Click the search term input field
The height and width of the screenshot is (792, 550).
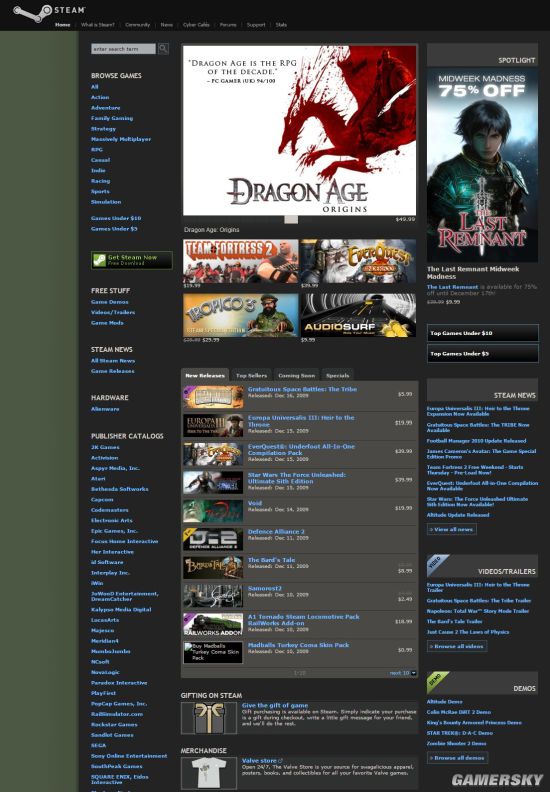(x=124, y=49)
